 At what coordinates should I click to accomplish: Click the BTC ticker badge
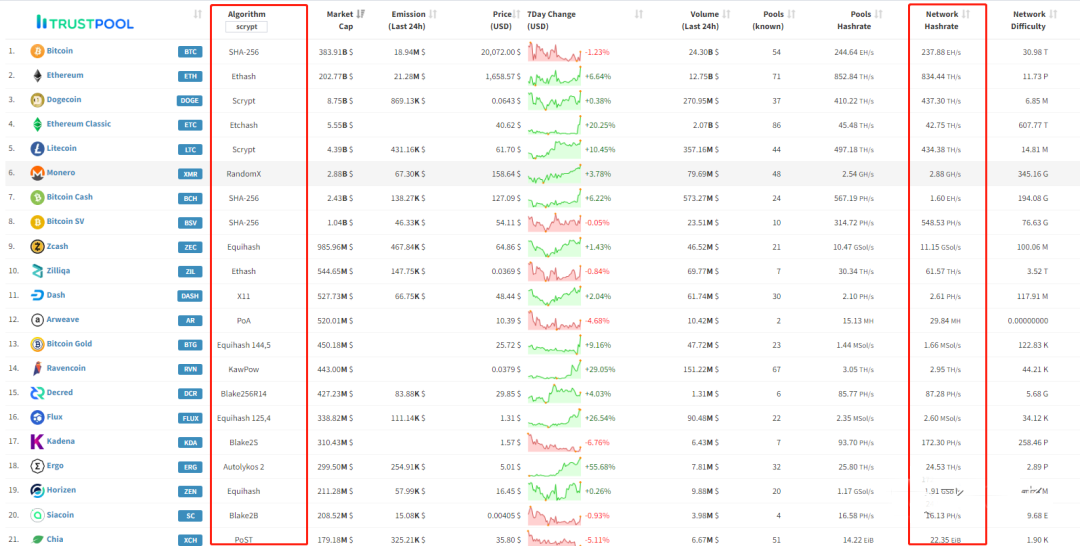click(191, 52)
